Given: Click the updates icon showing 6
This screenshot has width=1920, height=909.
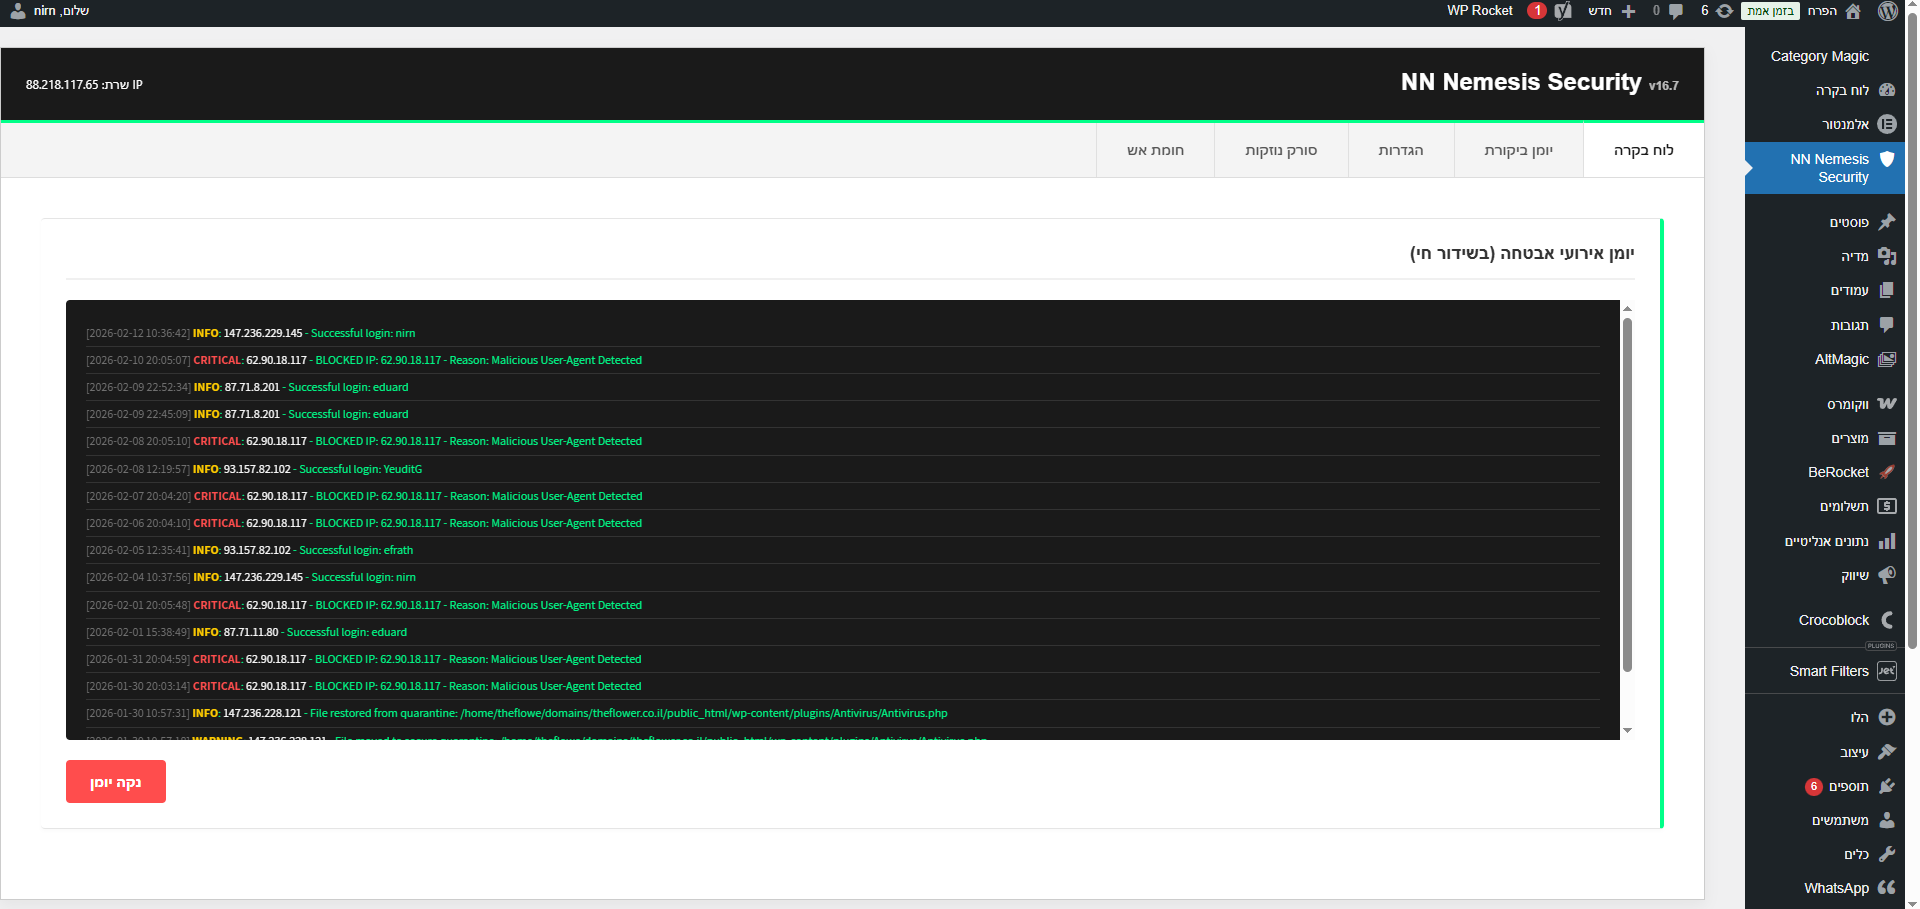Looking at the screenshot, I should tap(1717, 11).
